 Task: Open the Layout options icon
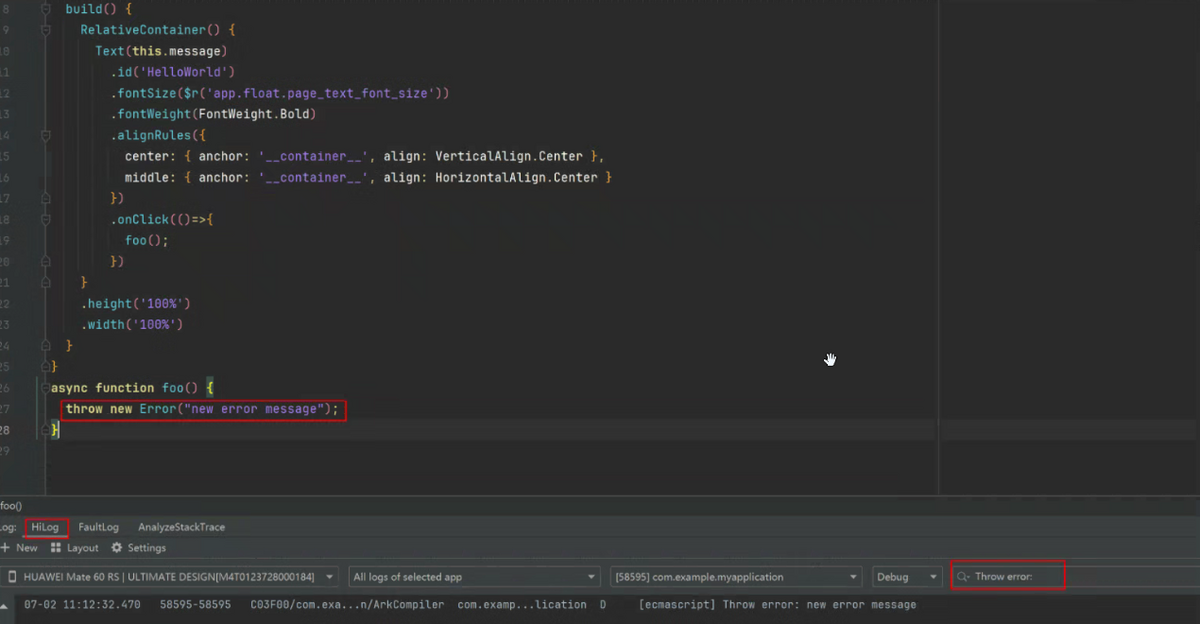tap(56, 548)
